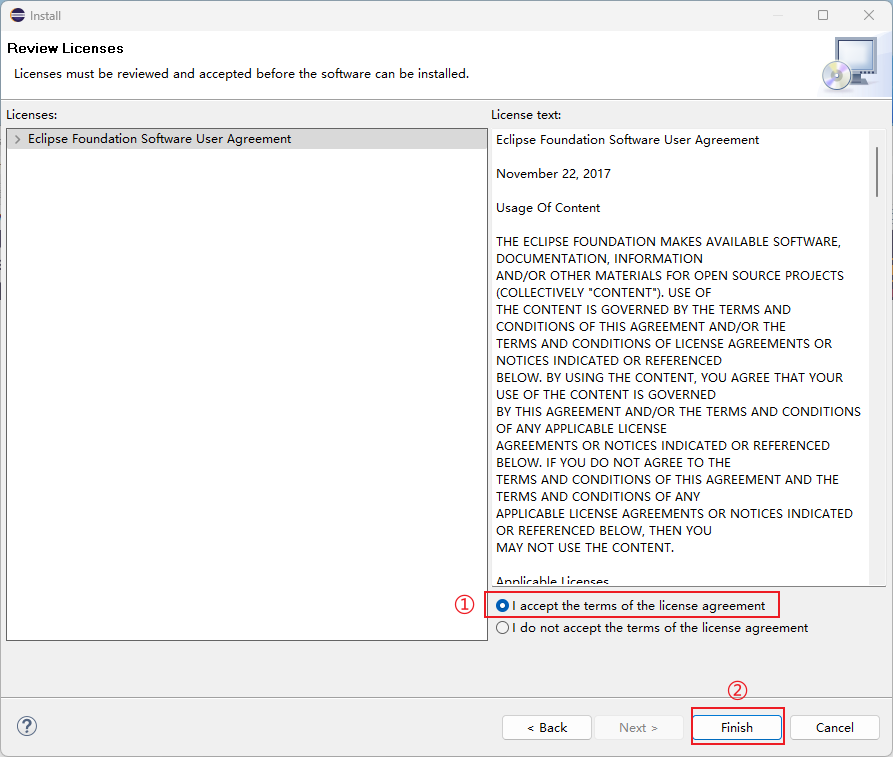Expand the Eclipse Foundation Software User Agreement entry
This screenshot has height=757, width=893.
tap(18, 139)
